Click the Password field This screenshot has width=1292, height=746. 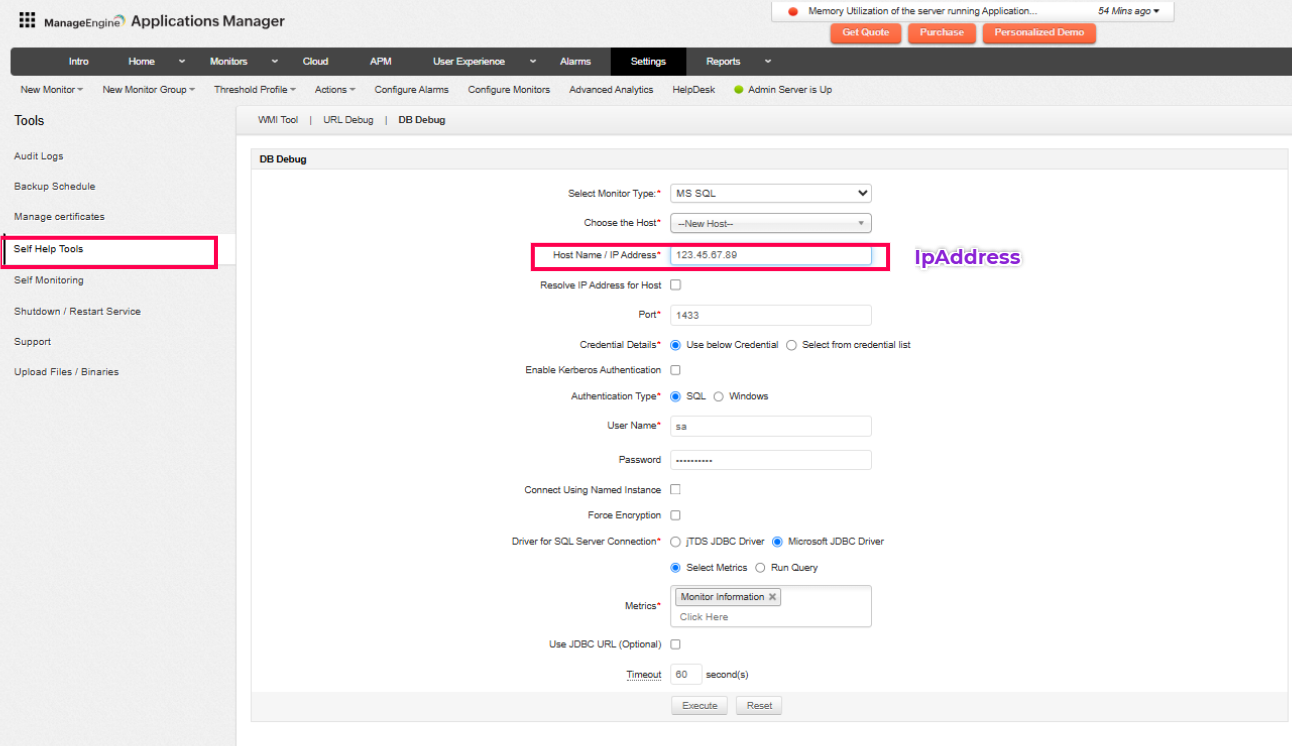pyautogui.click(x=771, y=460)
